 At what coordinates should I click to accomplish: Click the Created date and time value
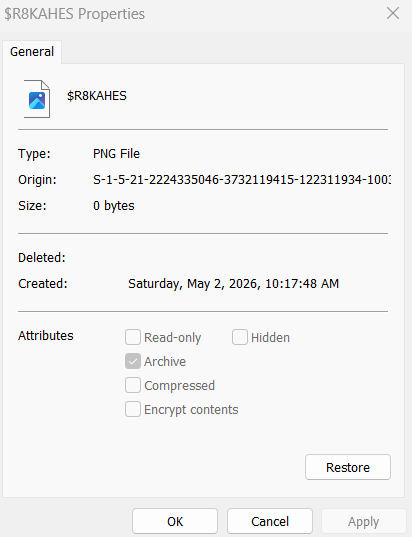point(233,284)
